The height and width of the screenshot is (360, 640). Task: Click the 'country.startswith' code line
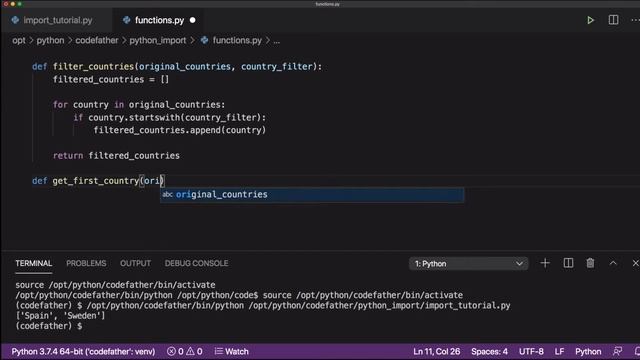(x=169, y=118)
